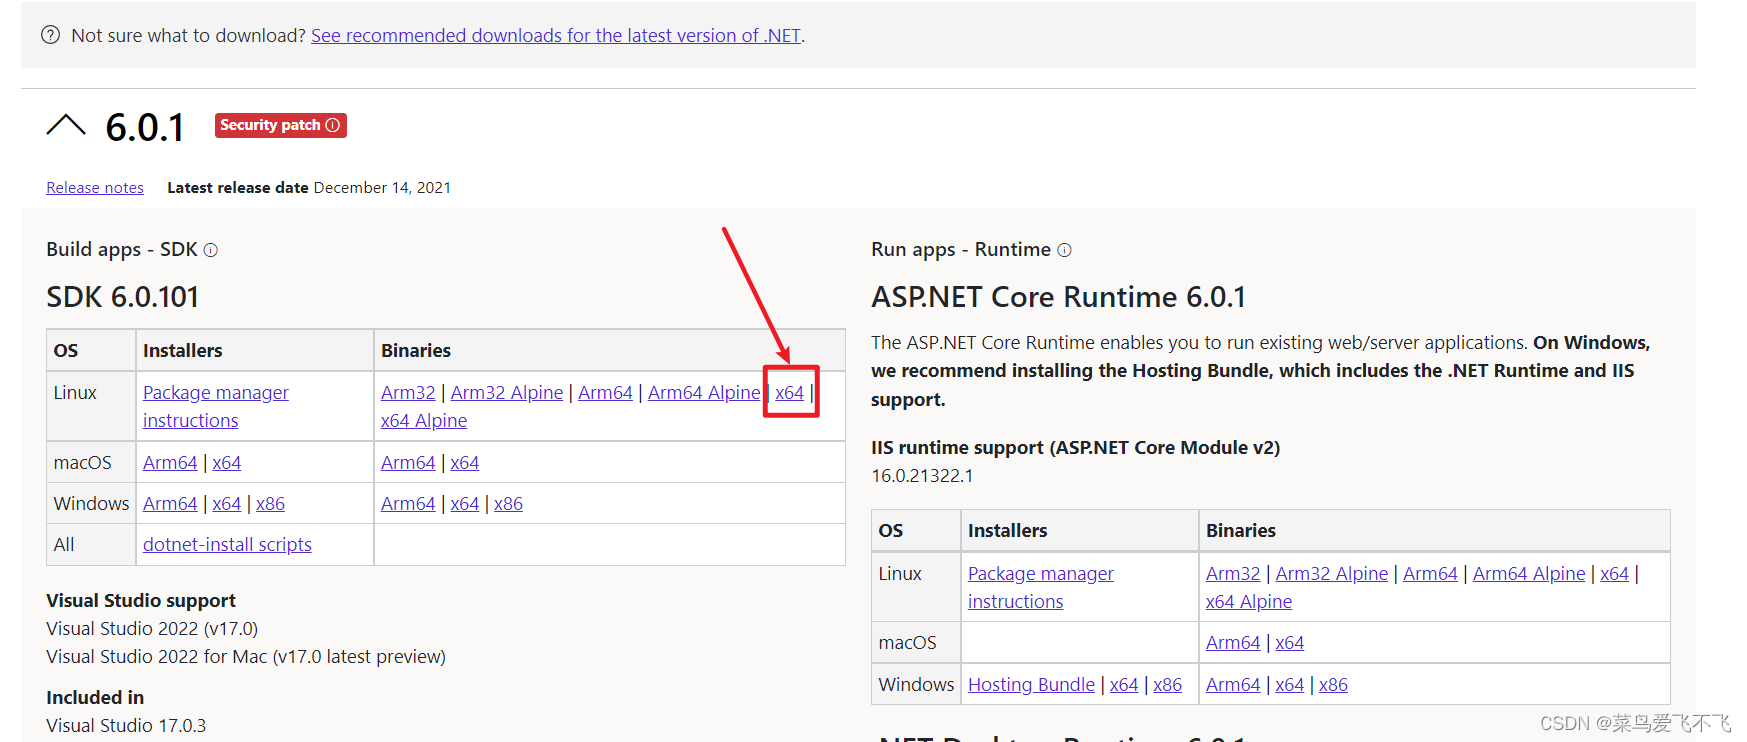Viewport: 1747px width, 742px height.
Task: Download SDK Linux Arm64 binary
Action: tap(605, 393)
